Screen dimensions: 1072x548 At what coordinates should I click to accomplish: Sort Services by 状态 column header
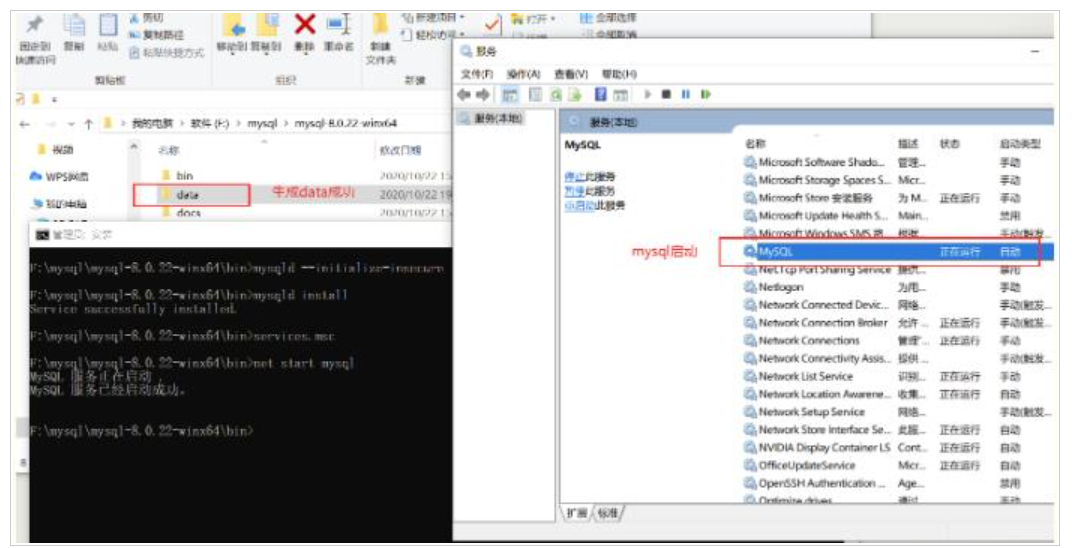click(950, 144)
